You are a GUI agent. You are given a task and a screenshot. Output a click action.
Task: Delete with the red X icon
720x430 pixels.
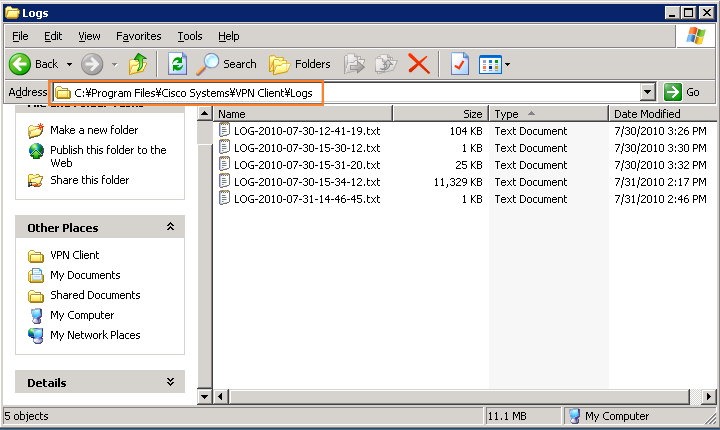coord(419,64)
